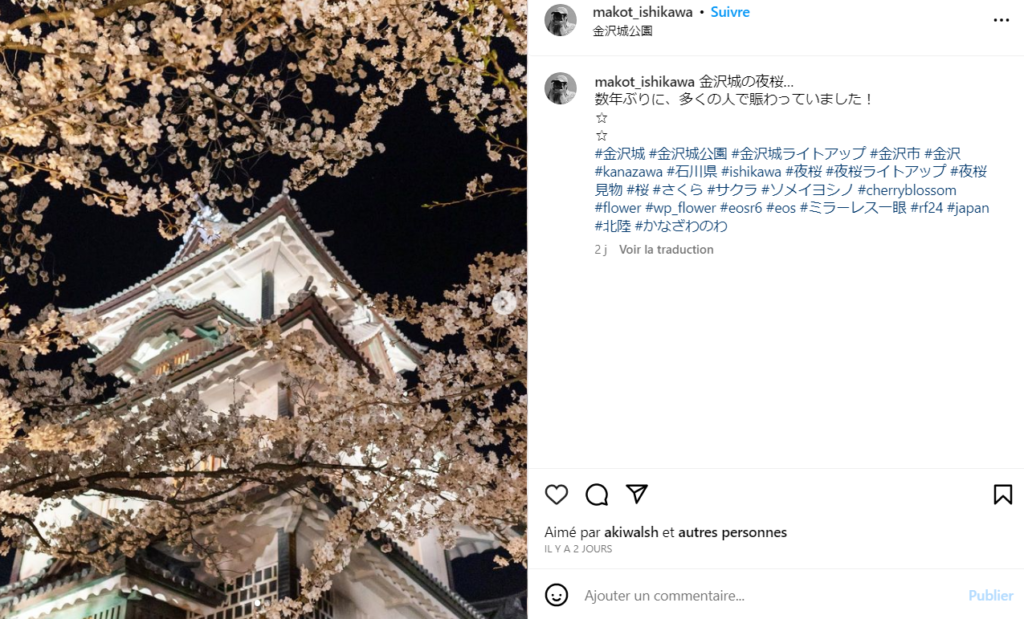Screen dimensions: 1024x619
Task: Advance to the next photo with carousel arrow
Action: pyautogui.click(x=504, y=303)
